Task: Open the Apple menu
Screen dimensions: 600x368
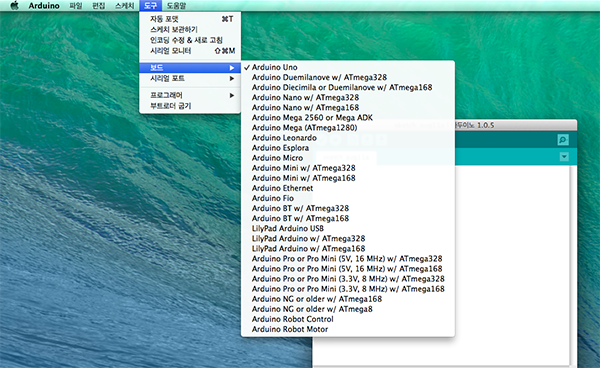Action: coord(14,5)
